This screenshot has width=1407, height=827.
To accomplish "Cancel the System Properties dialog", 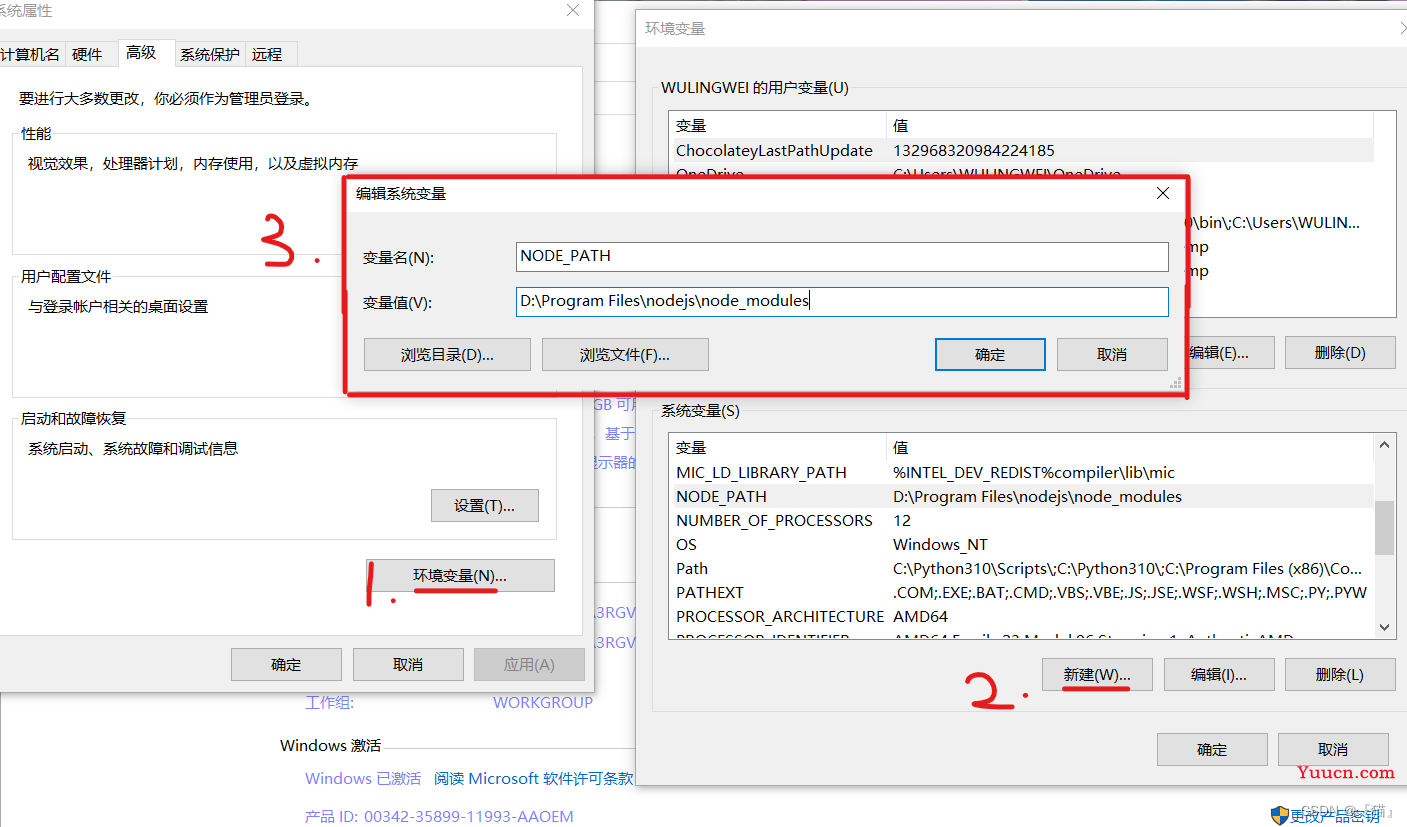I will point(408,664).
